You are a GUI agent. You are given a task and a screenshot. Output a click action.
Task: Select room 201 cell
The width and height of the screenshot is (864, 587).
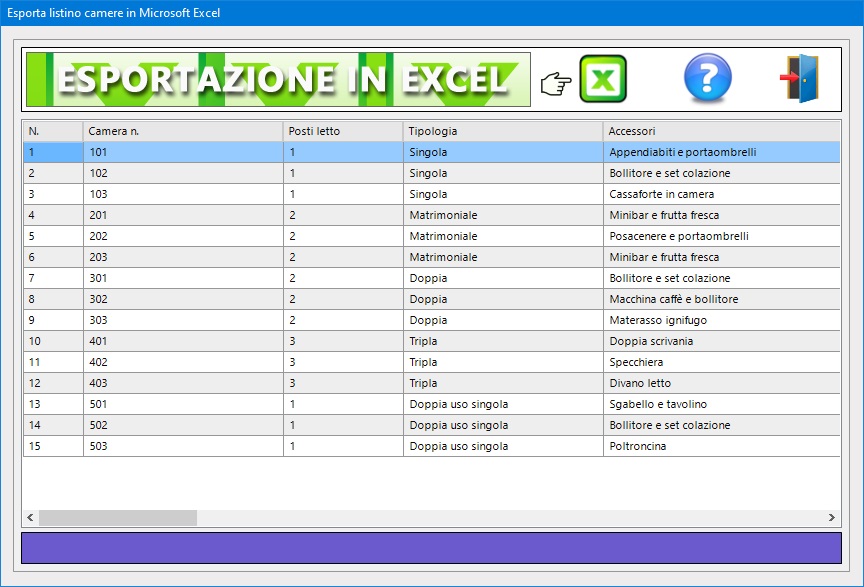tap(183, 215)
